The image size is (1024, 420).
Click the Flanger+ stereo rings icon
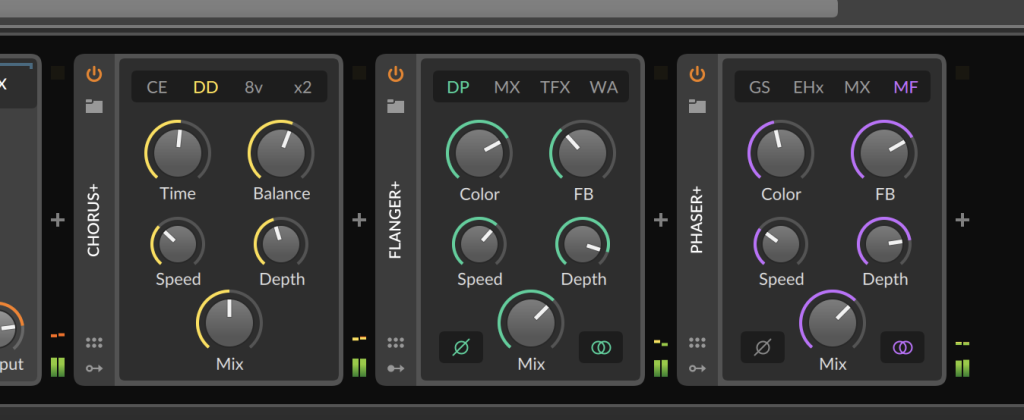click(x=600, y=347)
